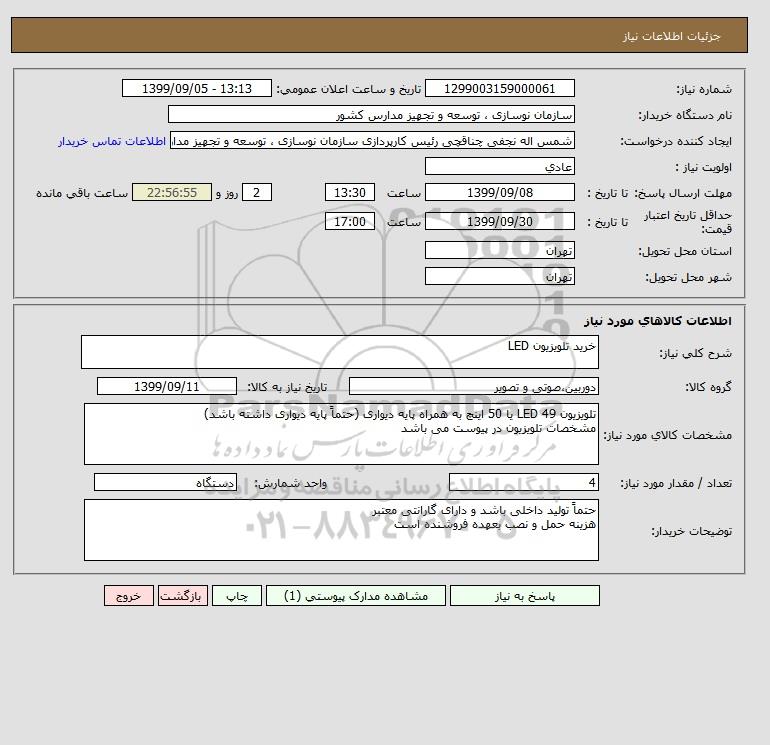Click the ساعت باقی مانده text

pyautogui.click(x=82, y=193)
